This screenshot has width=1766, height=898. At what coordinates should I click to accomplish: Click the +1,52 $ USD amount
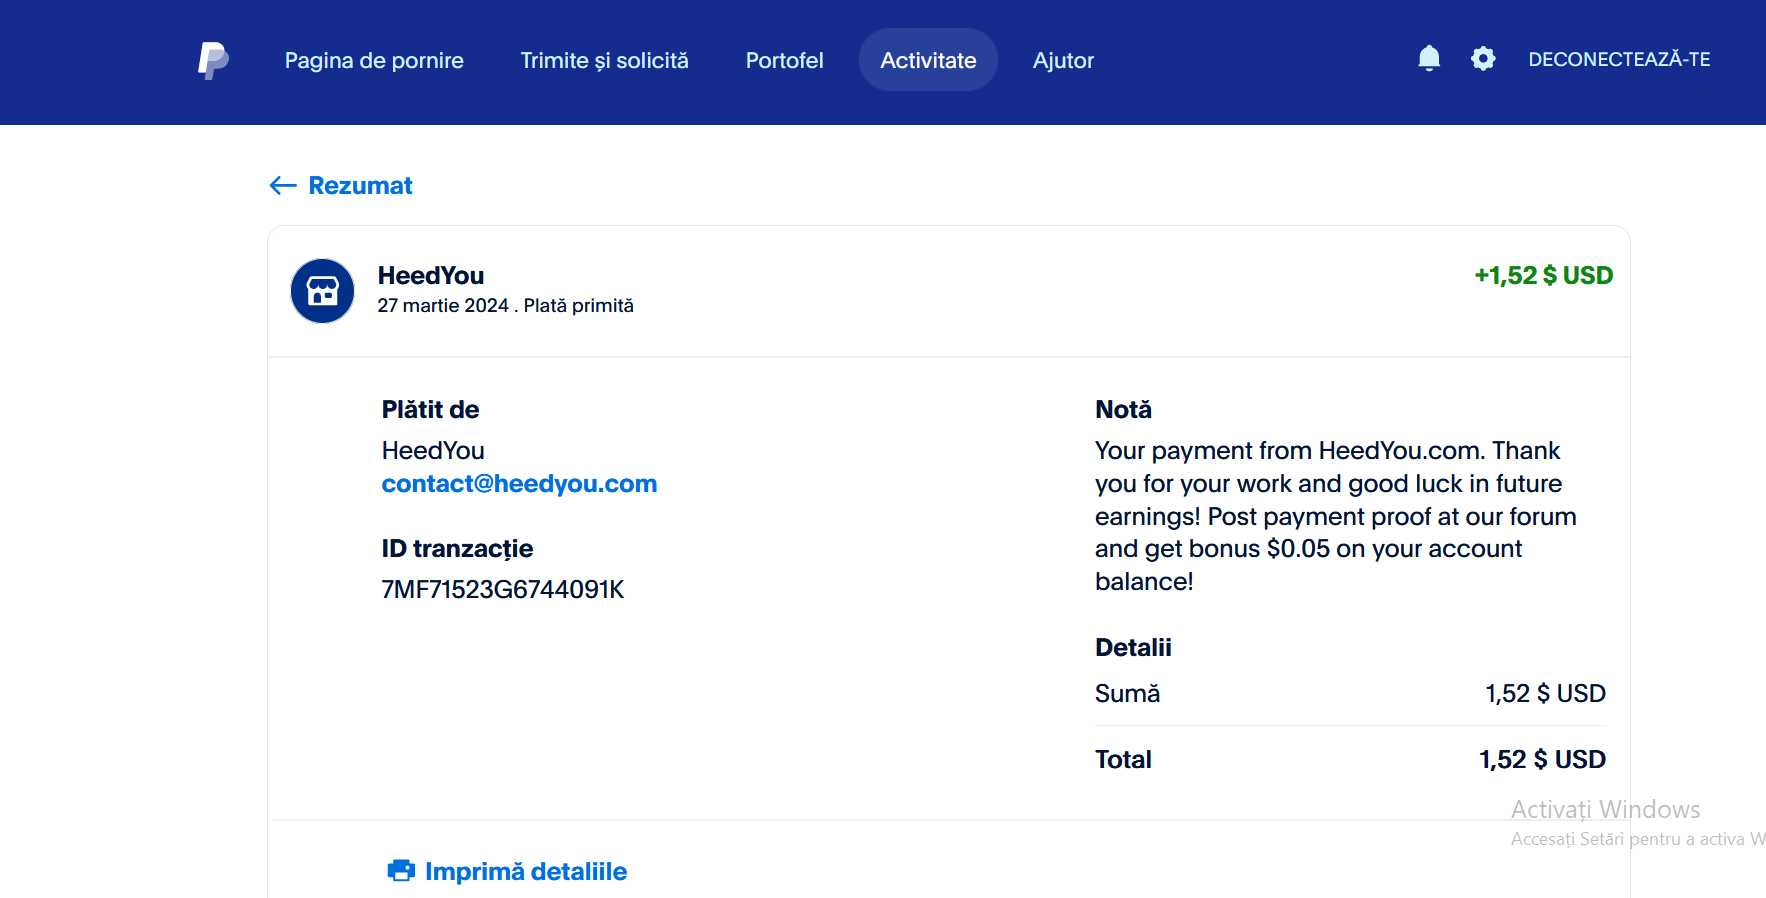pyautogui.click(x=1543, y=275)
